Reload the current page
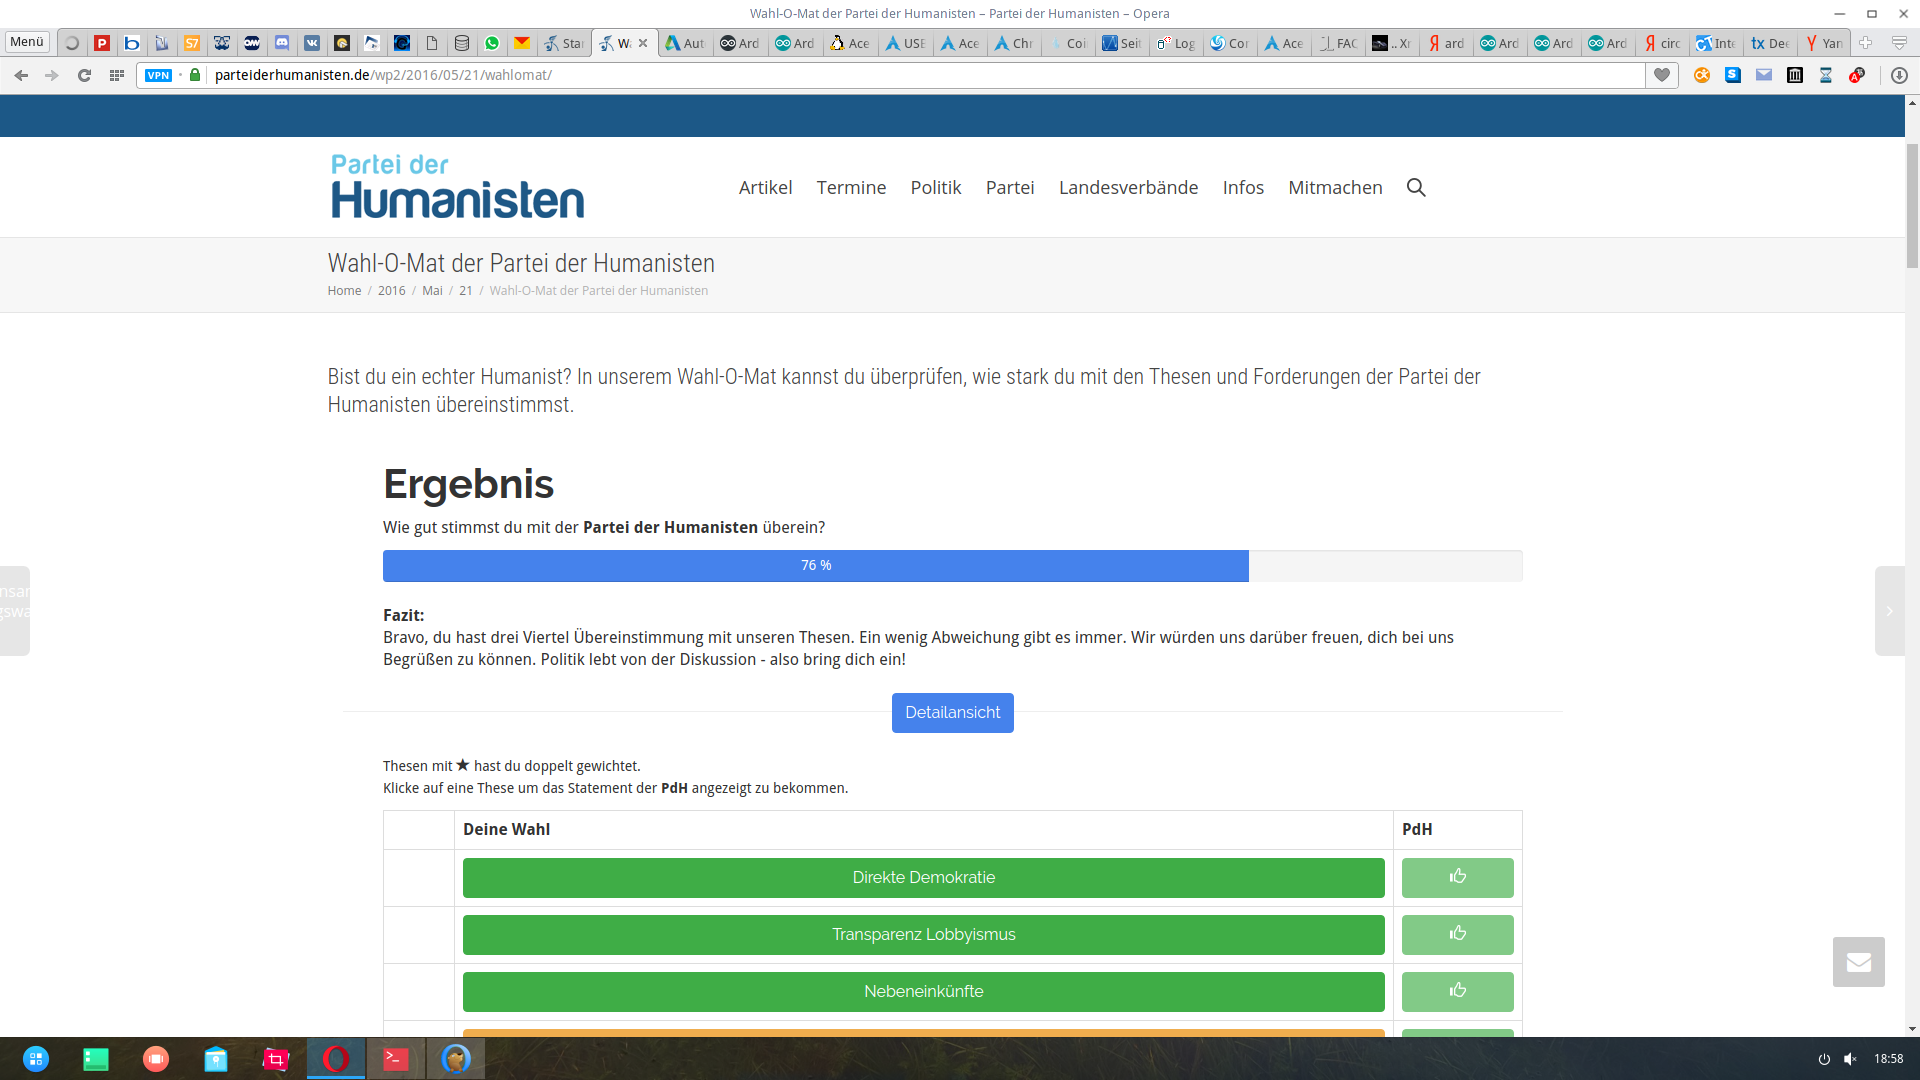Image resolution: width=1920 pixels, height=1080 pixels. 84,75
